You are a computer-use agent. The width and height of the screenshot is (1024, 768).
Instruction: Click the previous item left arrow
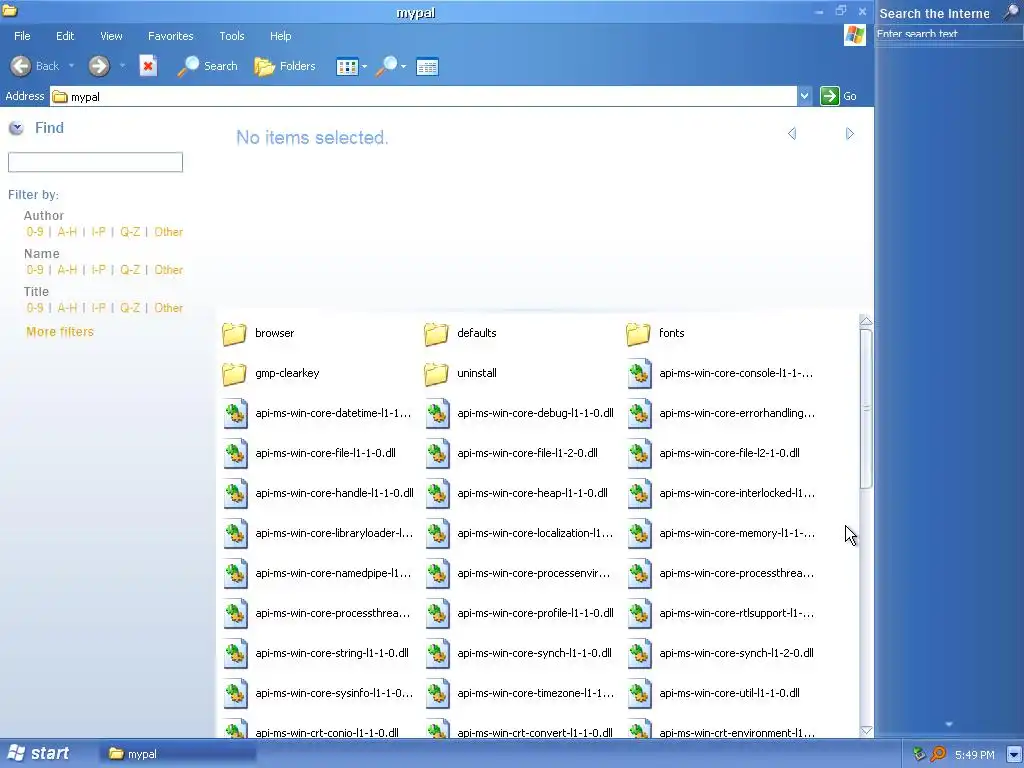pyautogui.click(x=792, y=134)
